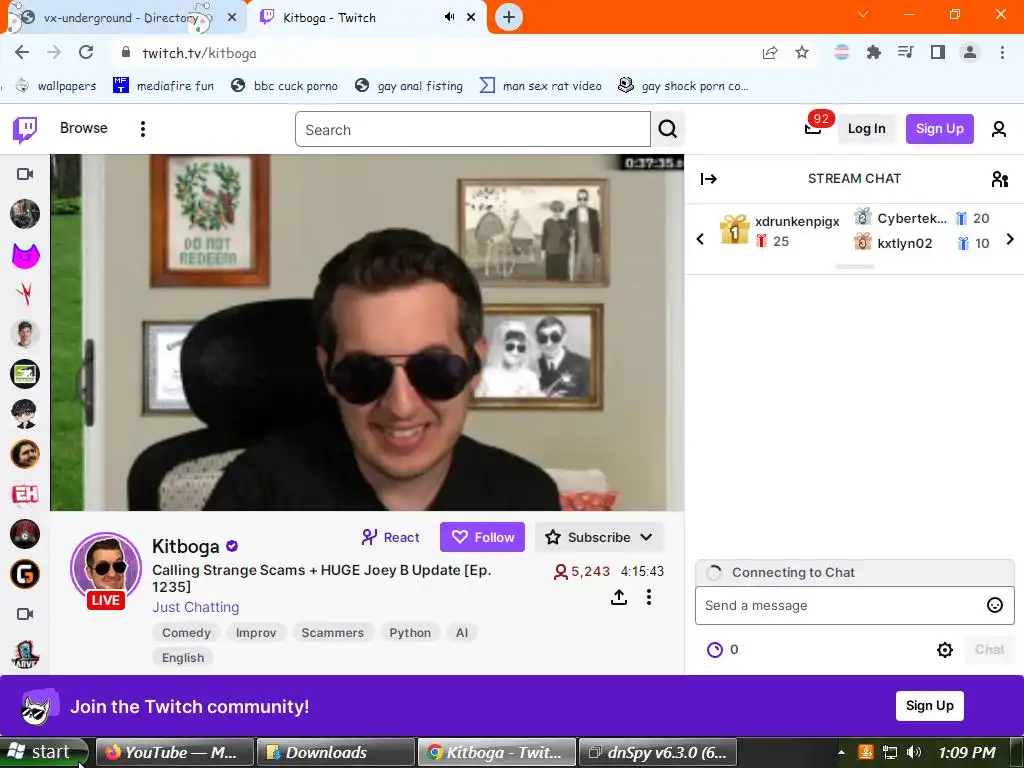Select the Python tag
This screenshot has width=1024, height=768.
click(410, 633)
